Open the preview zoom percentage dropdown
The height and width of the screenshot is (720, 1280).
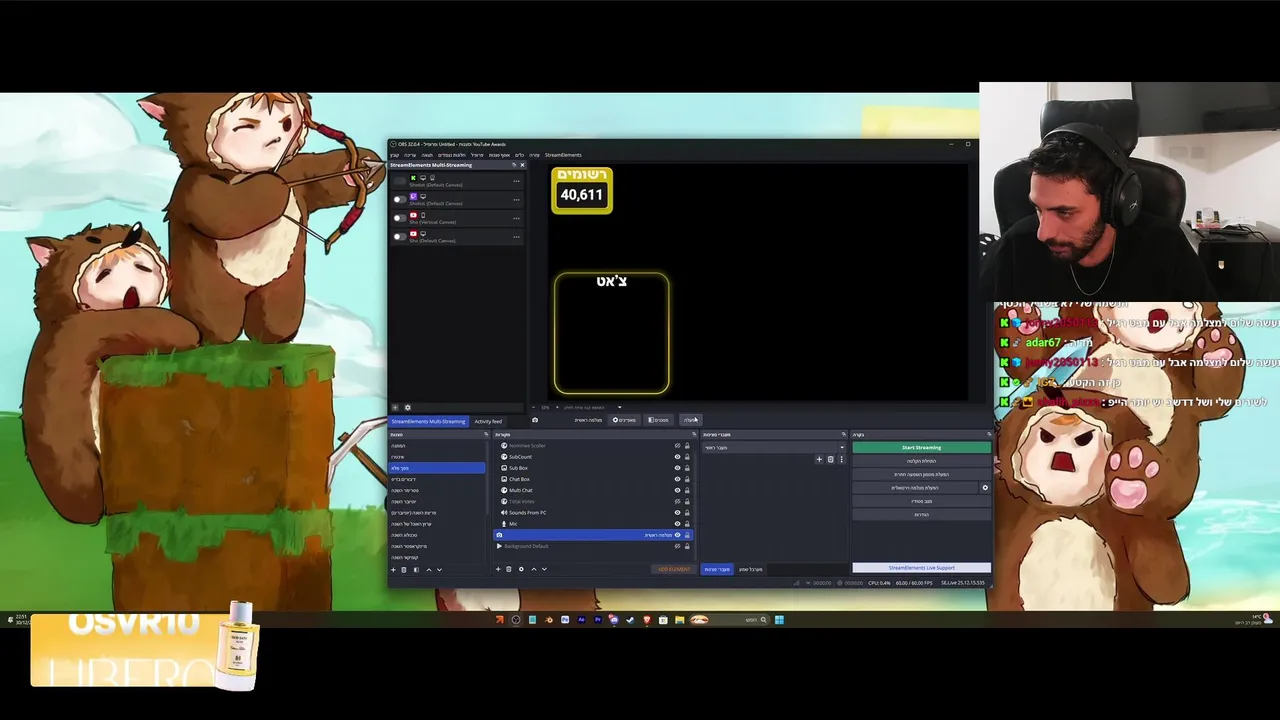click(620, 407)
